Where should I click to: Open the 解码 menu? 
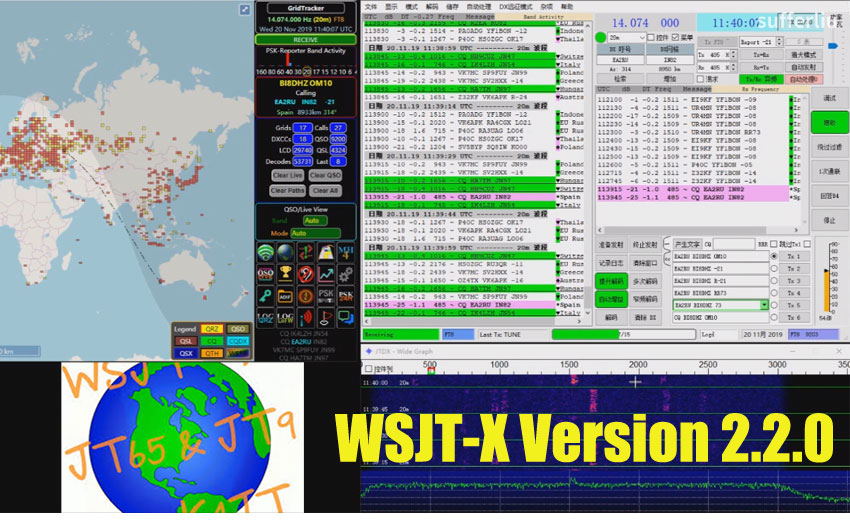click(432, 7)
